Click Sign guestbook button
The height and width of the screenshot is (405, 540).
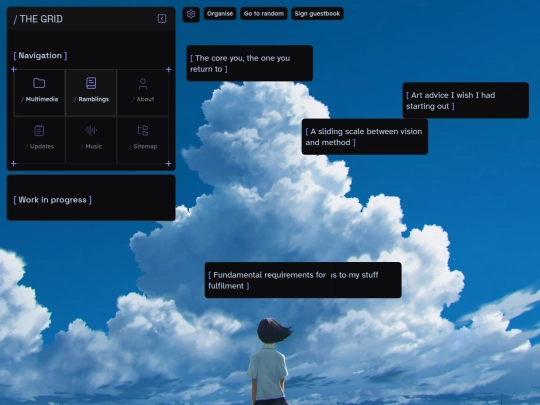tap(317, 14)
